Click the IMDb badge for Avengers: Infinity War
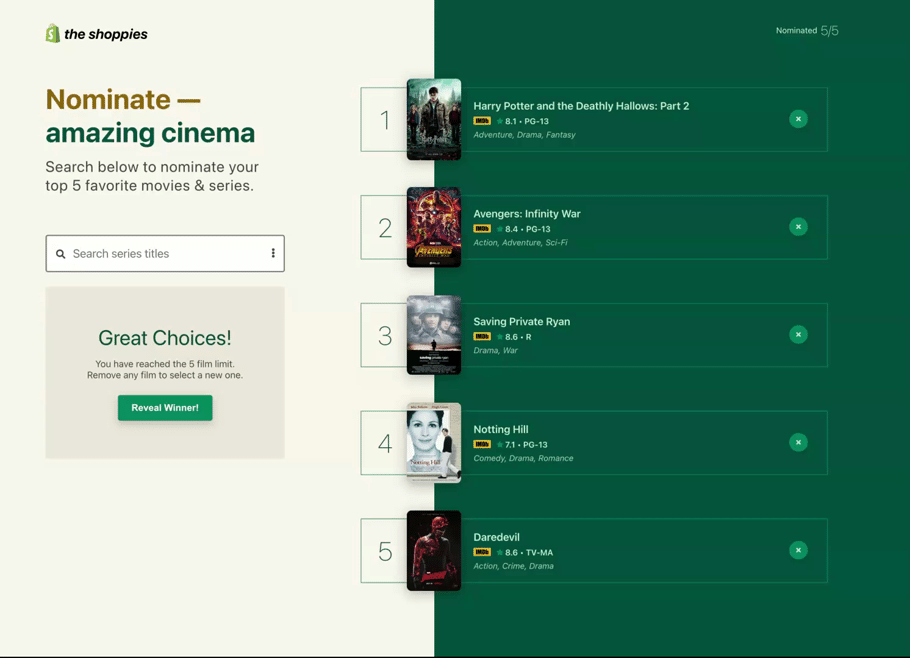The height and width of the screenshot is (658, 910). [x=482, y=229]
